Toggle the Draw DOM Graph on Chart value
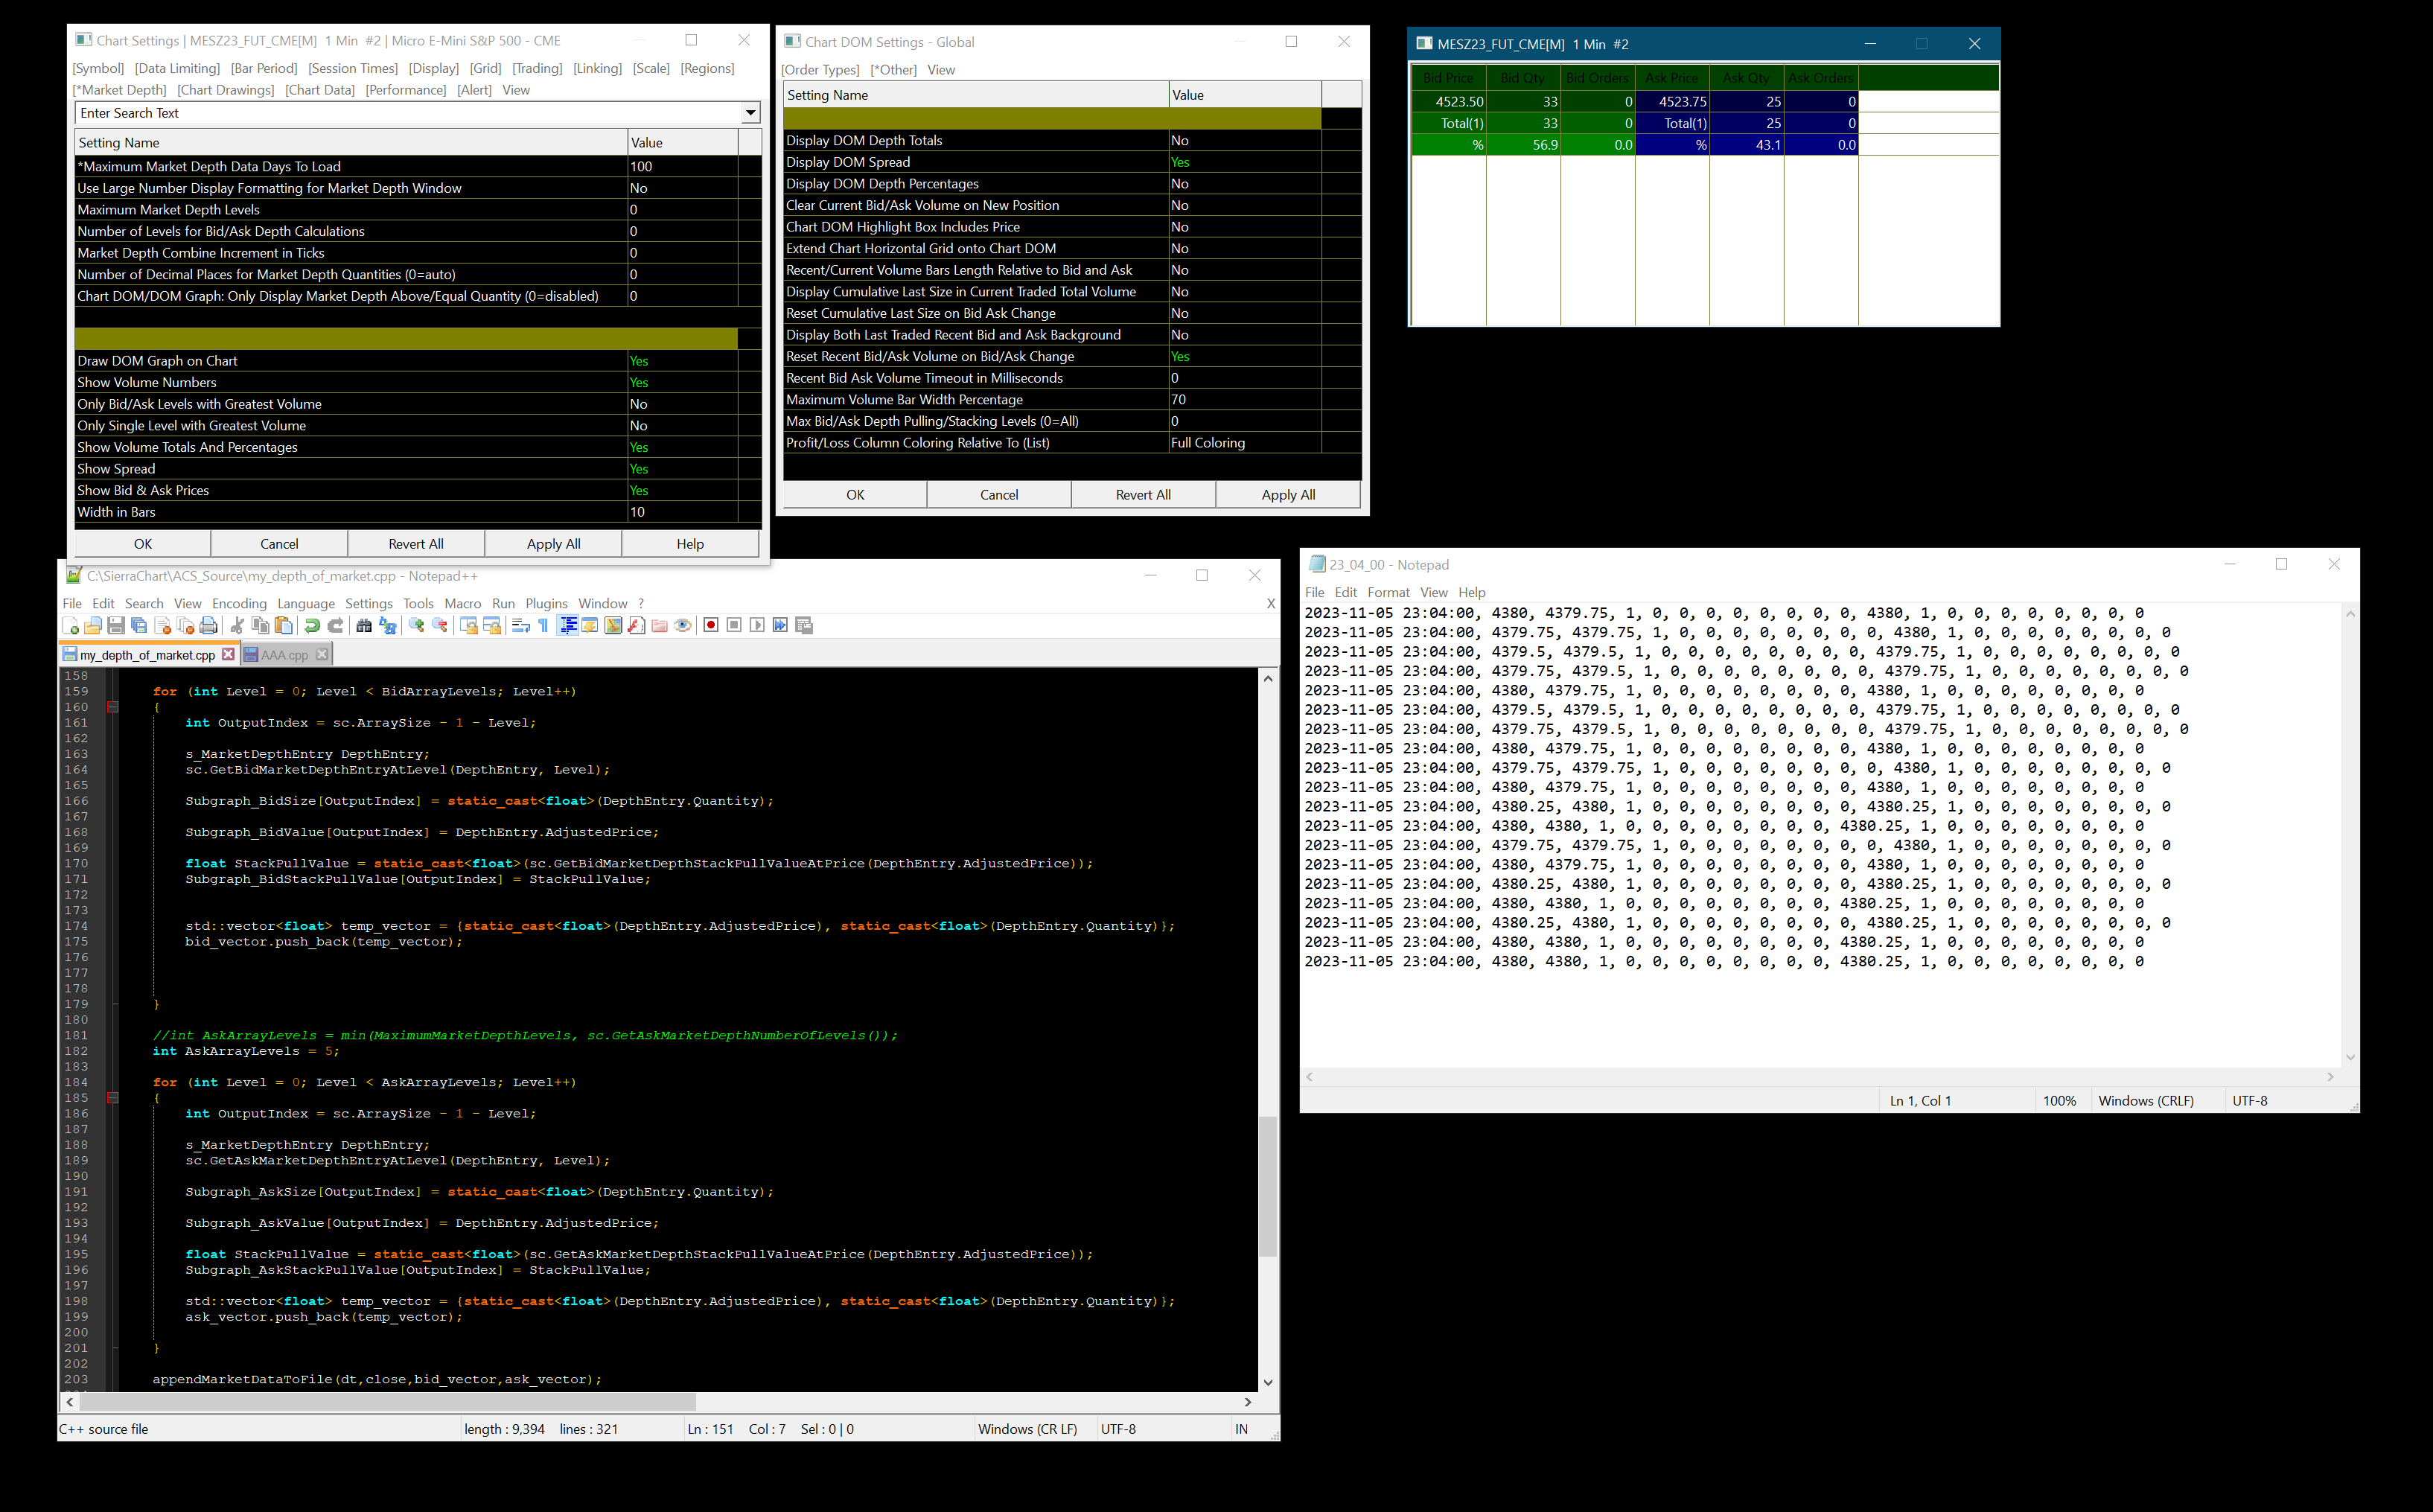2433x1512 pixels. (x=681, y=361)
